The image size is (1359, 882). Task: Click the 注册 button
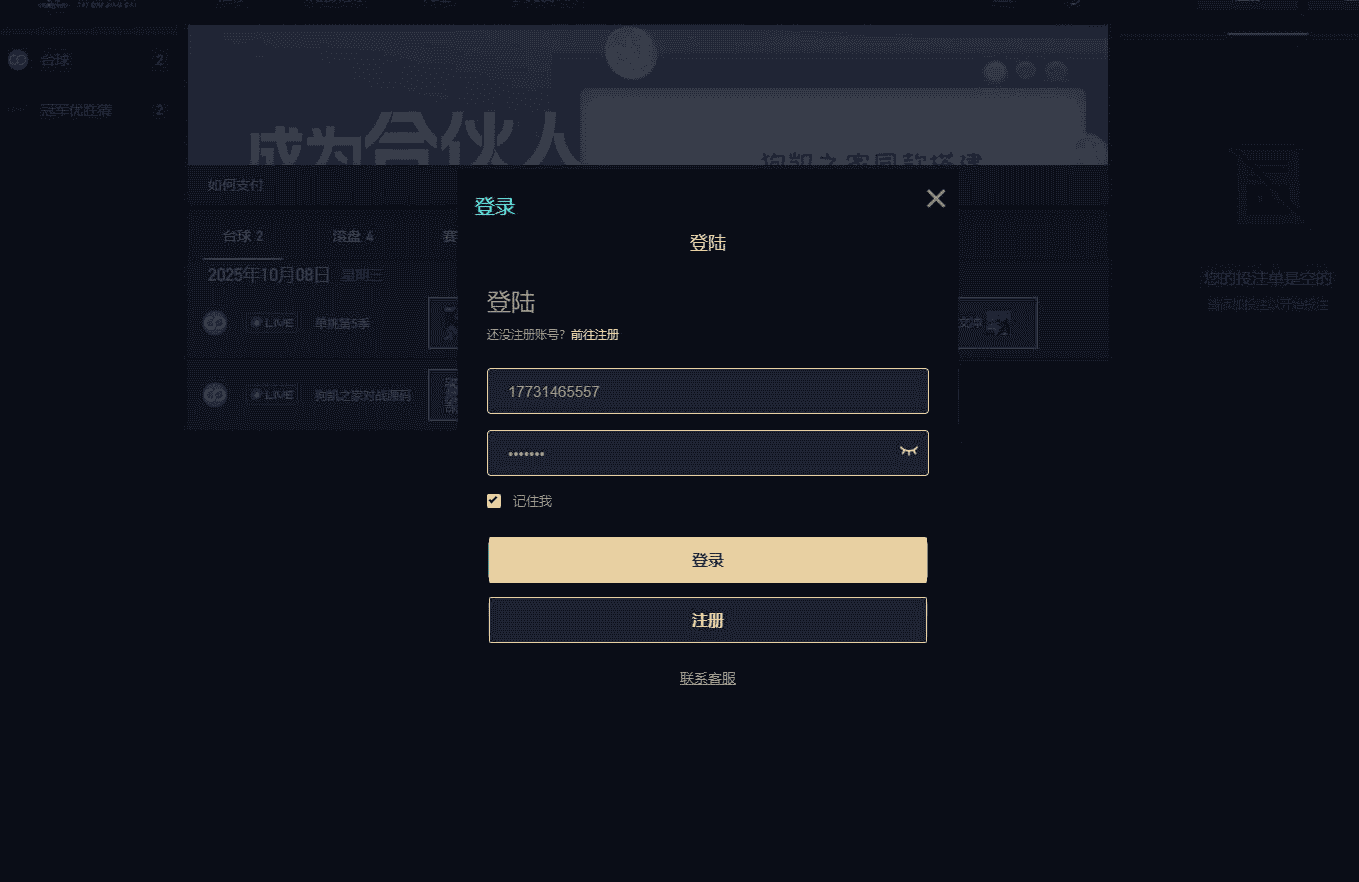[x=708, y=620]
